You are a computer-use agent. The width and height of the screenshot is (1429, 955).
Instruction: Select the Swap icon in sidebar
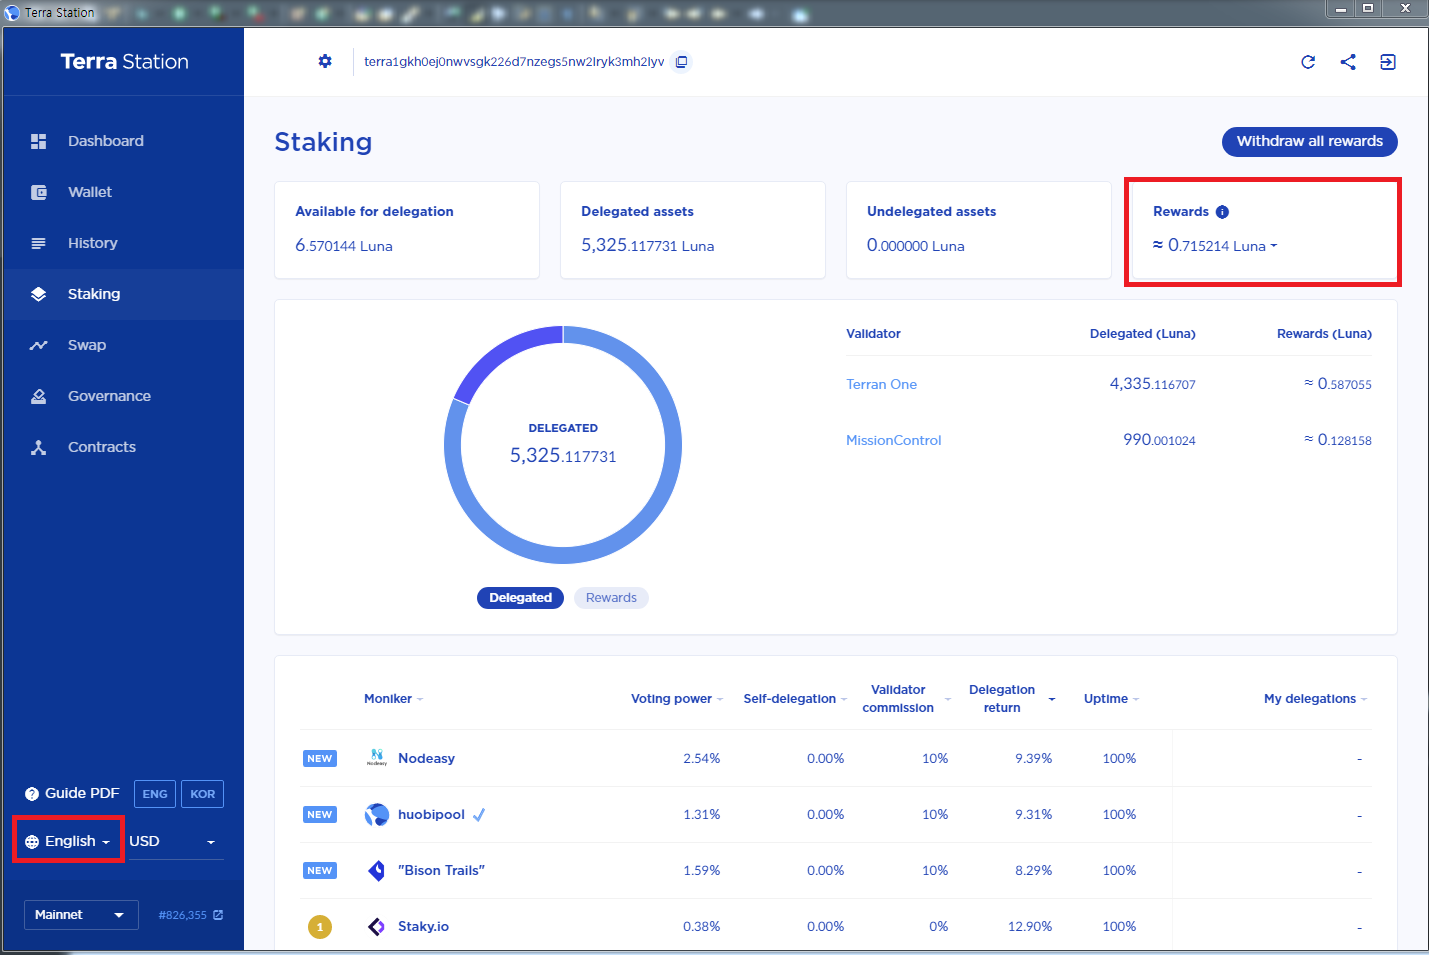(x=38, y=345)
